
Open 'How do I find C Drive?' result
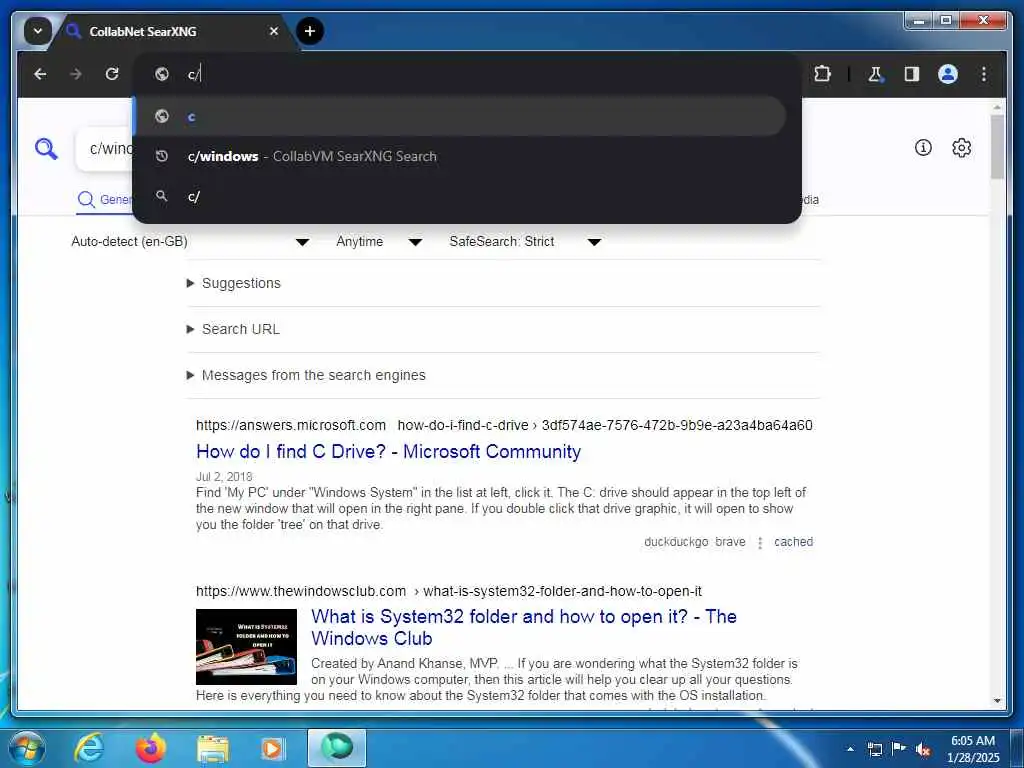[x=389, y=451]
